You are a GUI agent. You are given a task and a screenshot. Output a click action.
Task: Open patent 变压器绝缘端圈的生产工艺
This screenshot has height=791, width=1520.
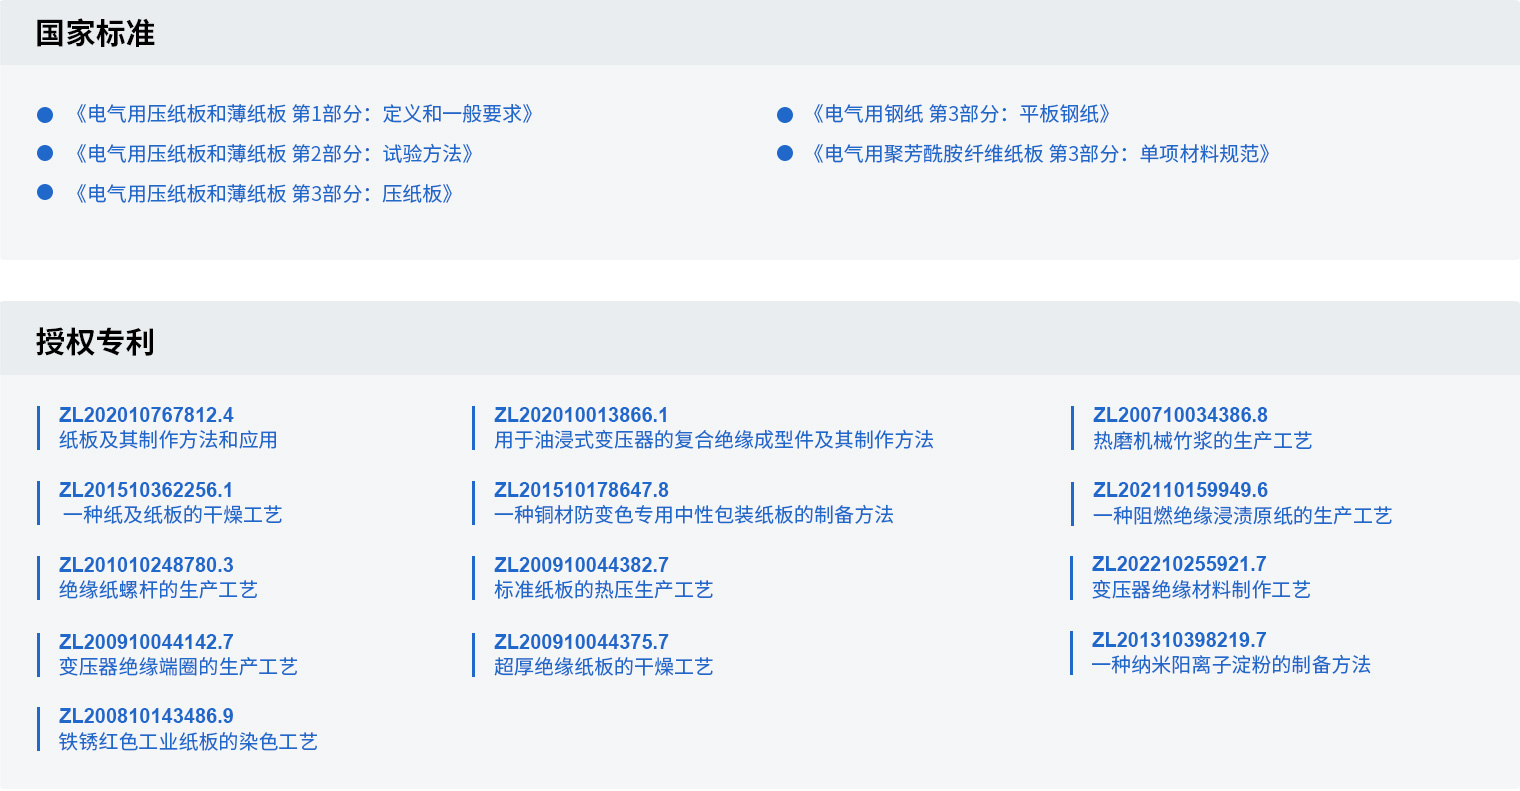[178, 667]
